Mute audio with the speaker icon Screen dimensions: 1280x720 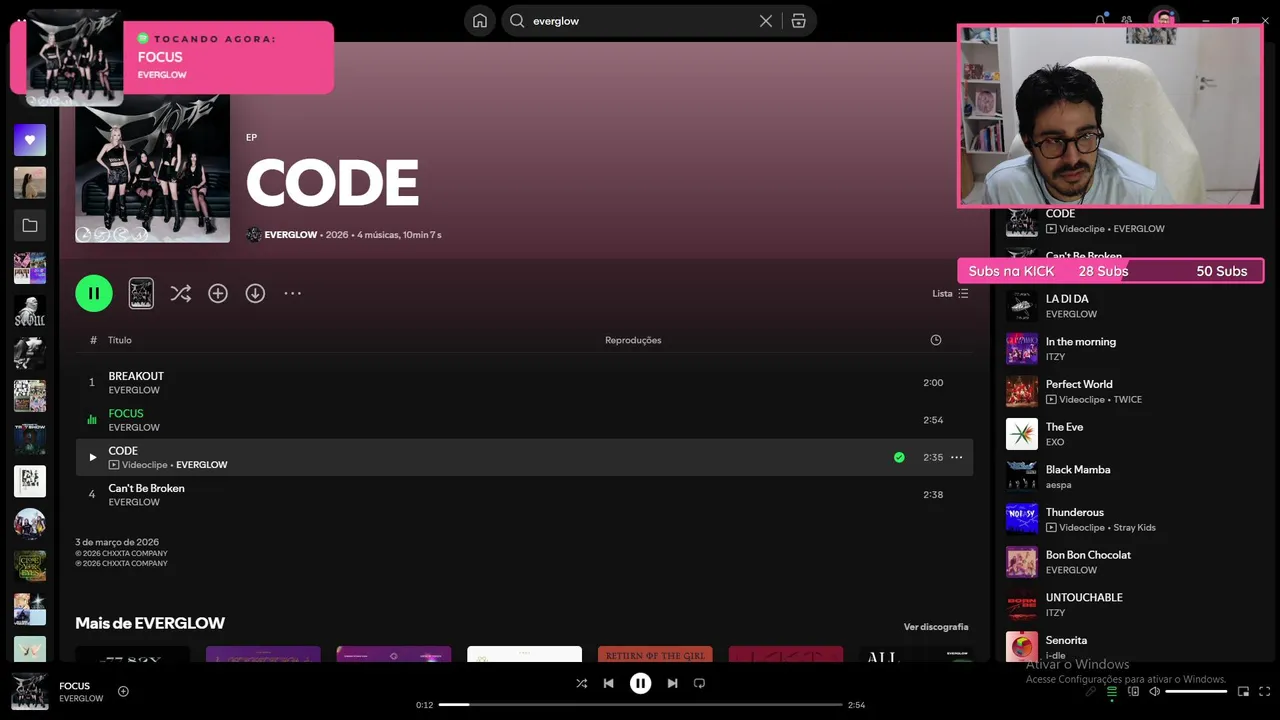[x=1154, y=691]
